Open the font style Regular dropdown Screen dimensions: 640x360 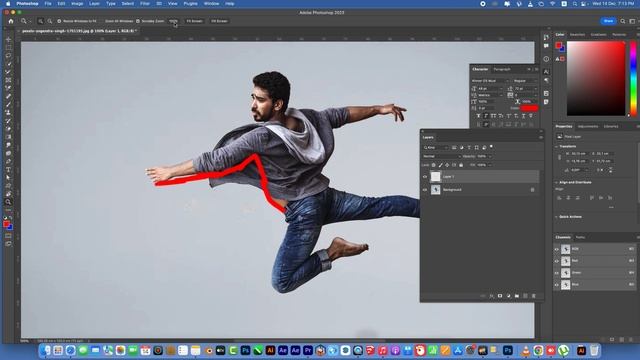click(525, 81)
